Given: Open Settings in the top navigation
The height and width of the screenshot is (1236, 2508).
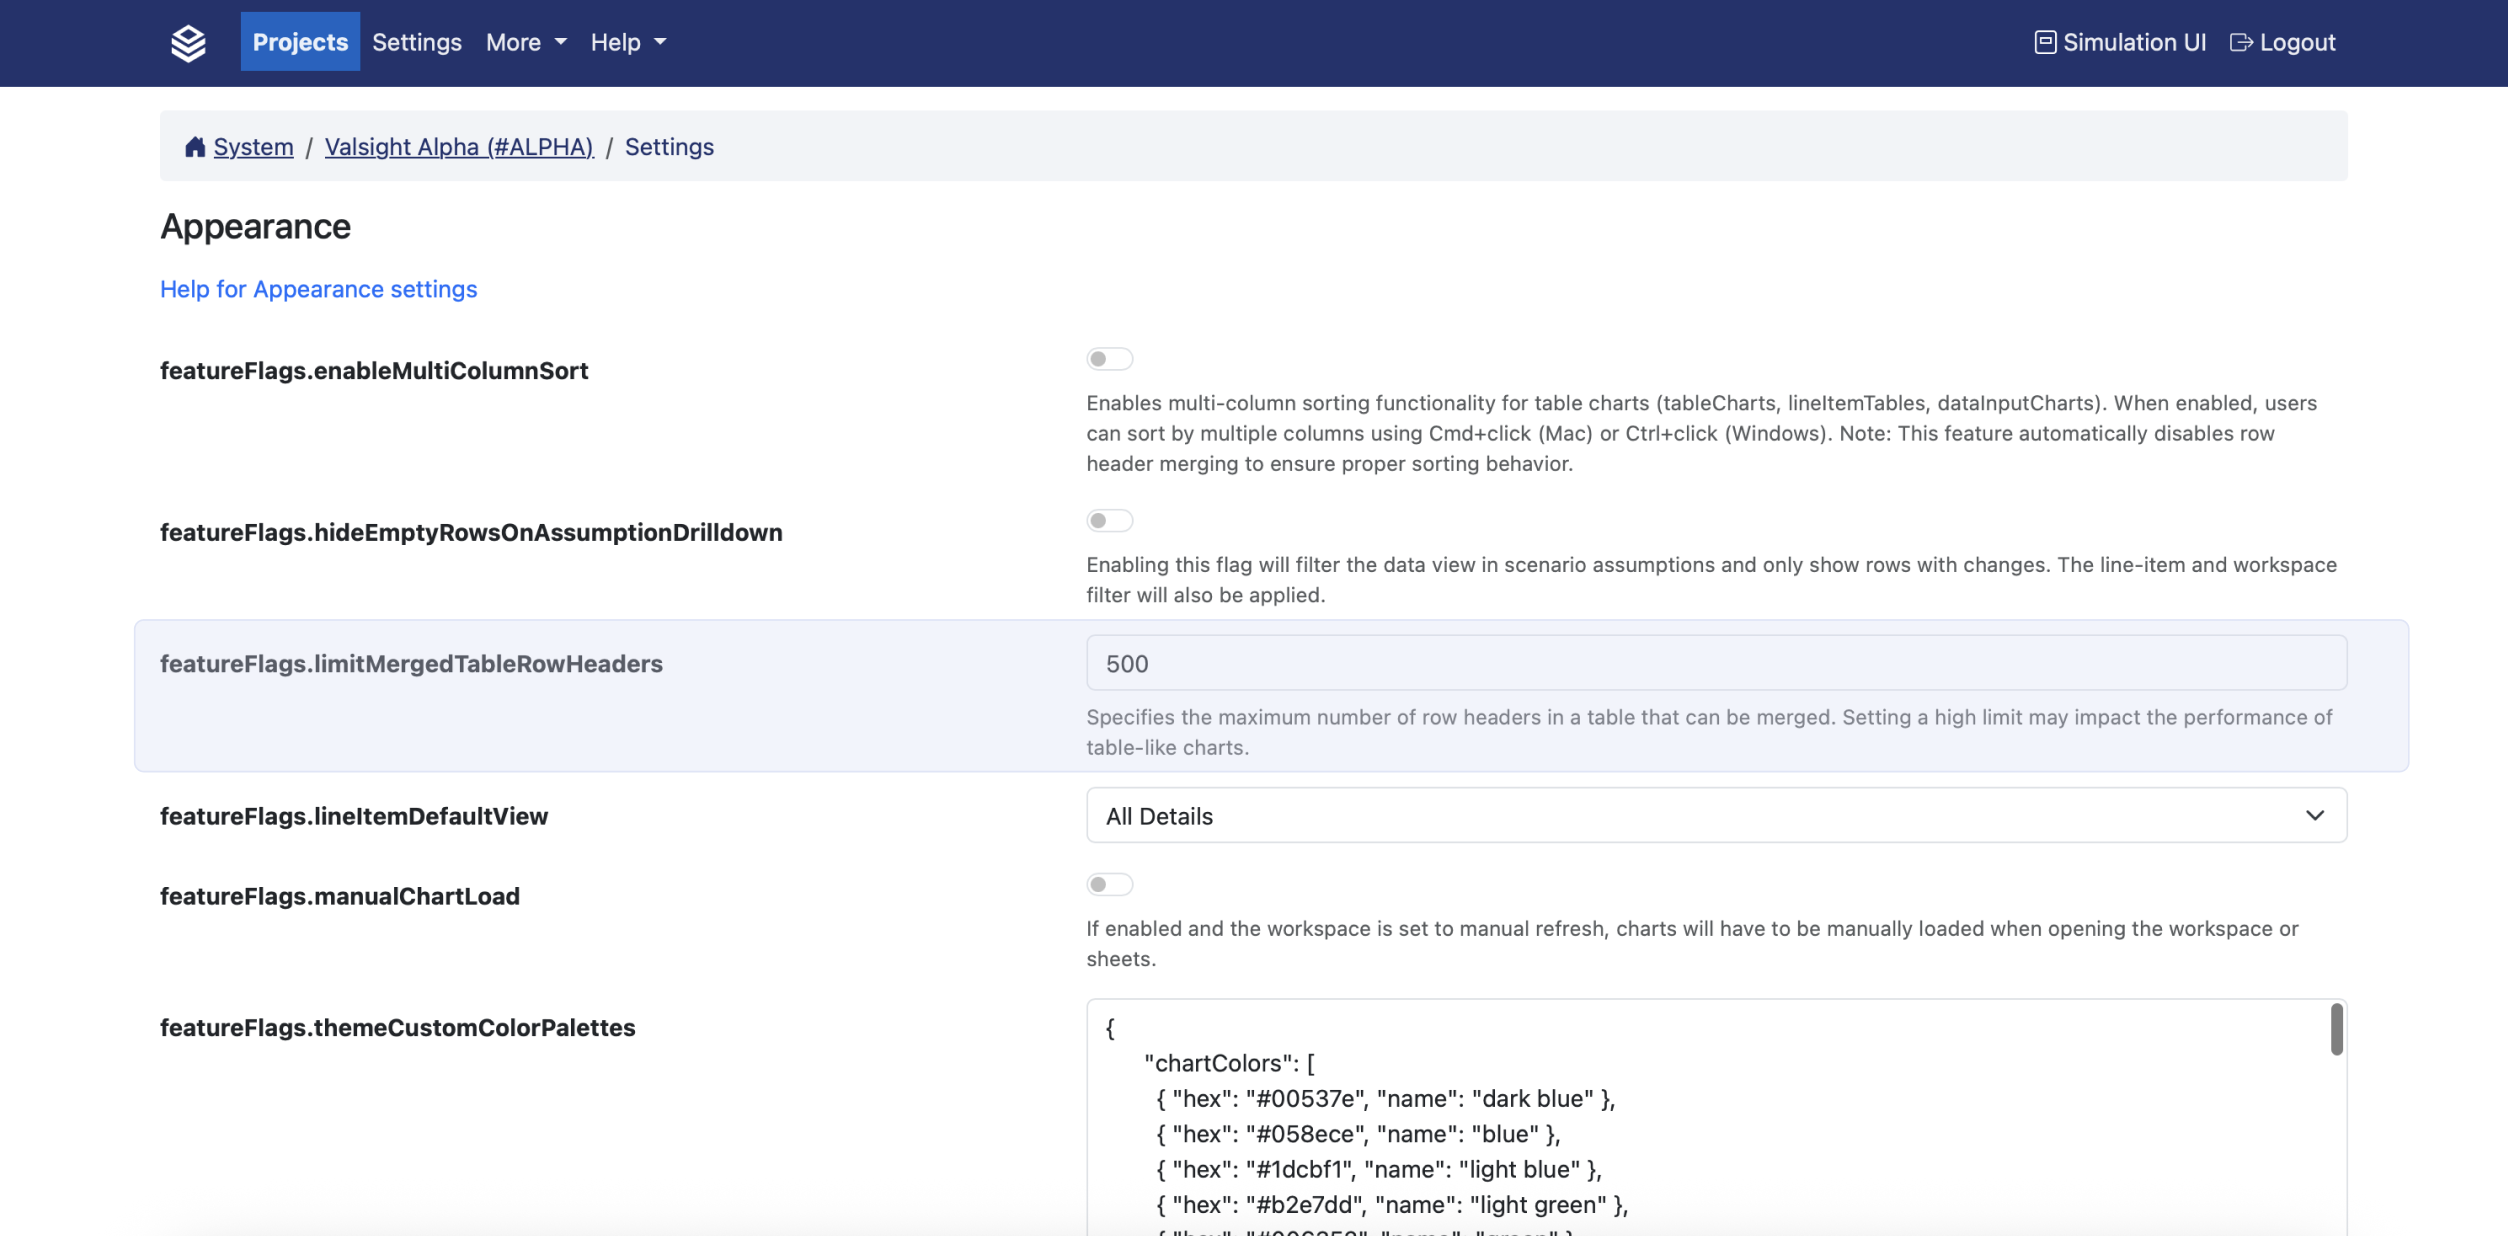Looking at the screenshot, I should coord(416,42).
